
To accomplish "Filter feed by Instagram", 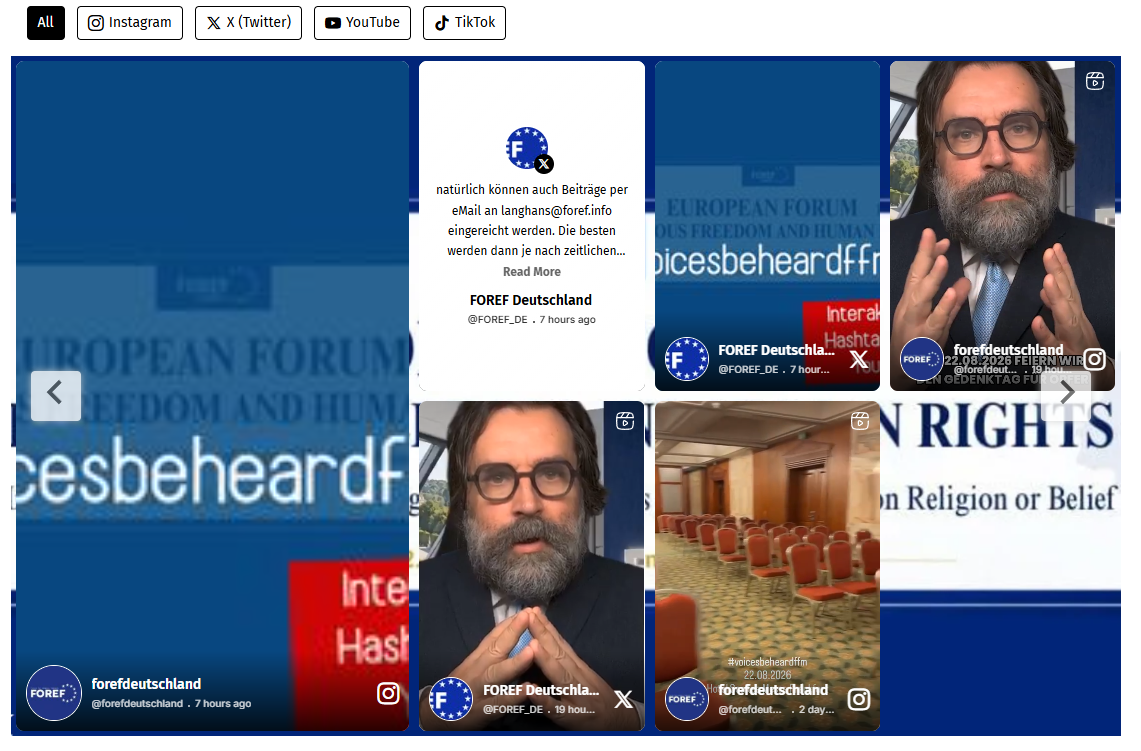I will [x=130, y=23].
